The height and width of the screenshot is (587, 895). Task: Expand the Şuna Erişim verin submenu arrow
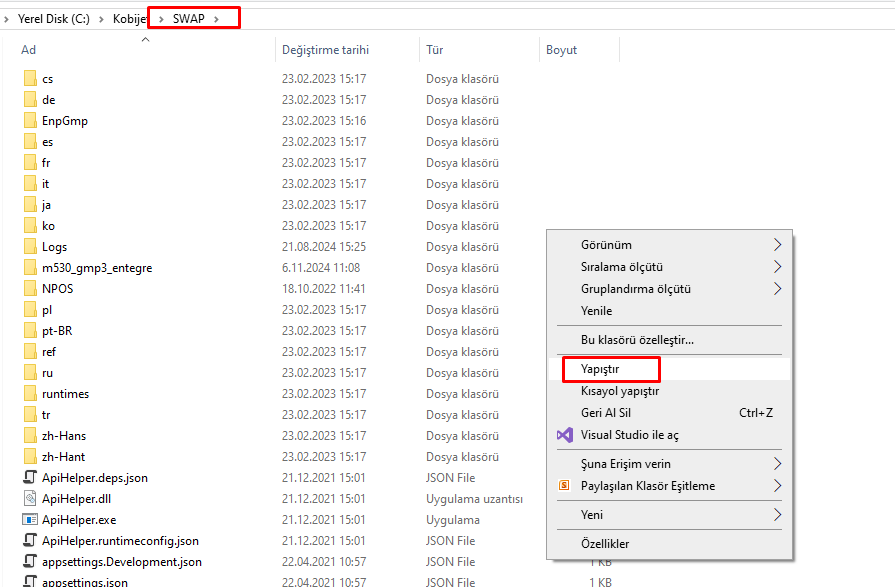point(777,464)
